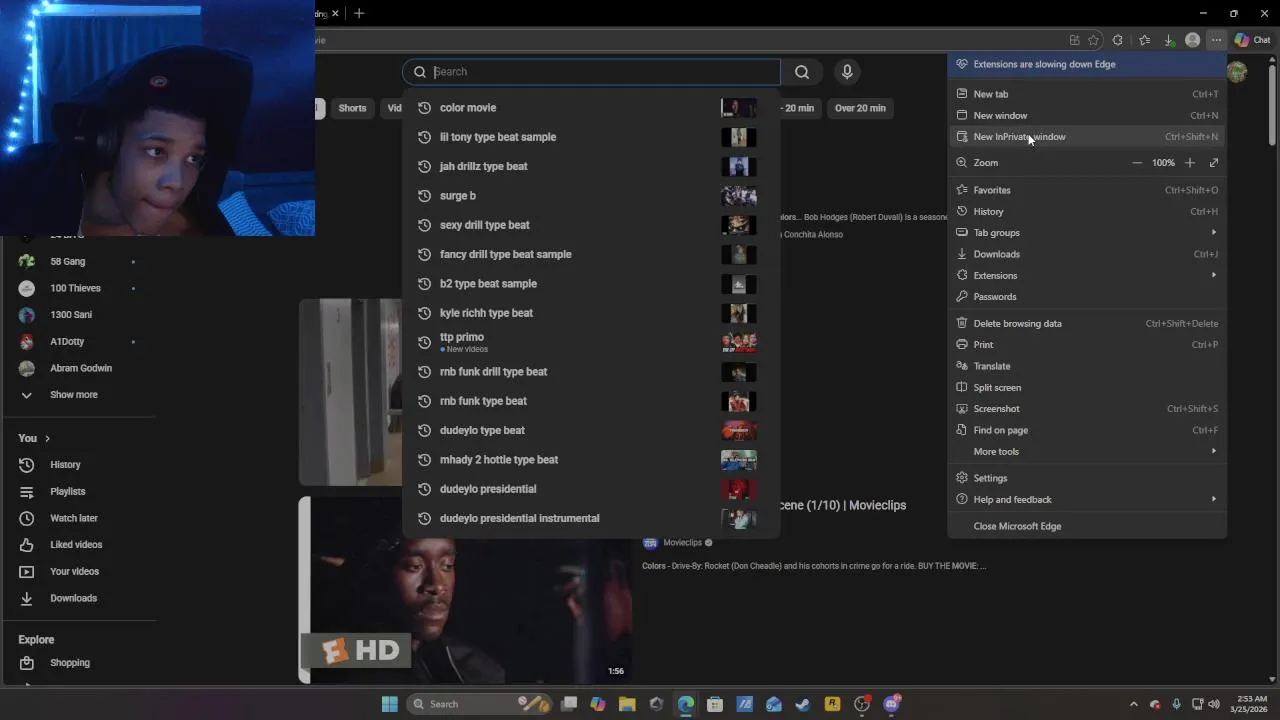Click Delete browsing data menu item

(x=1087, y=324)
